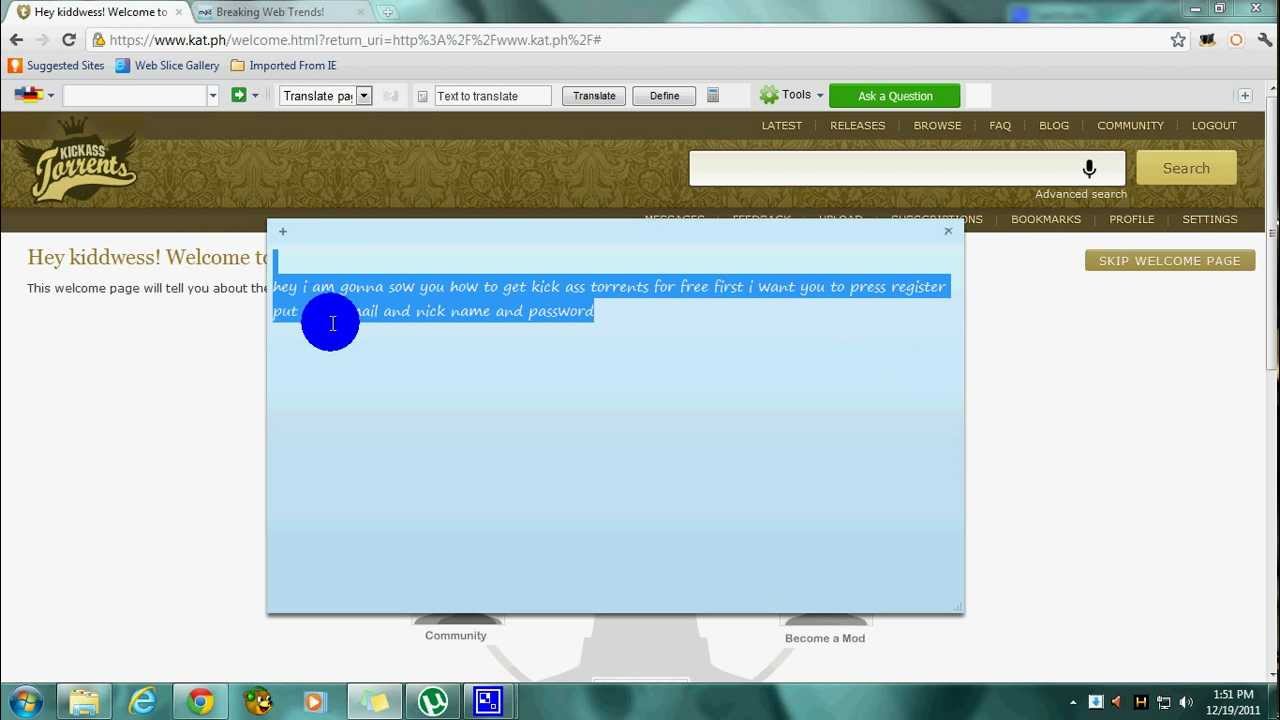Go to the RELEASES section
The width and height of the screenshot is (1280, 720).
coord(858,126)
